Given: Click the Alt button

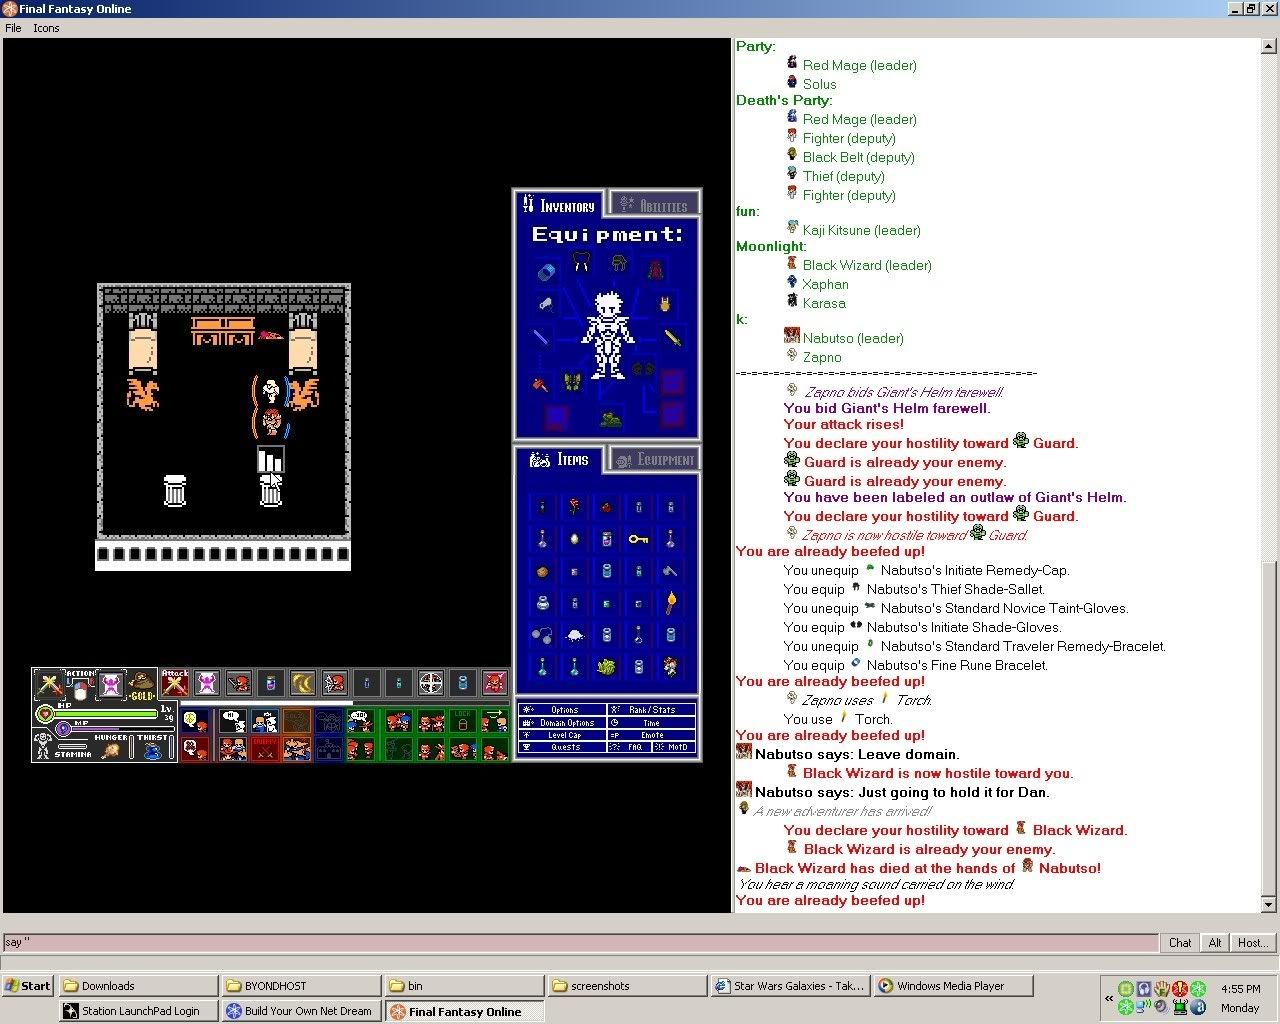Looking at the screenshot, I should pyautogui.click(x=1215, y=942).
